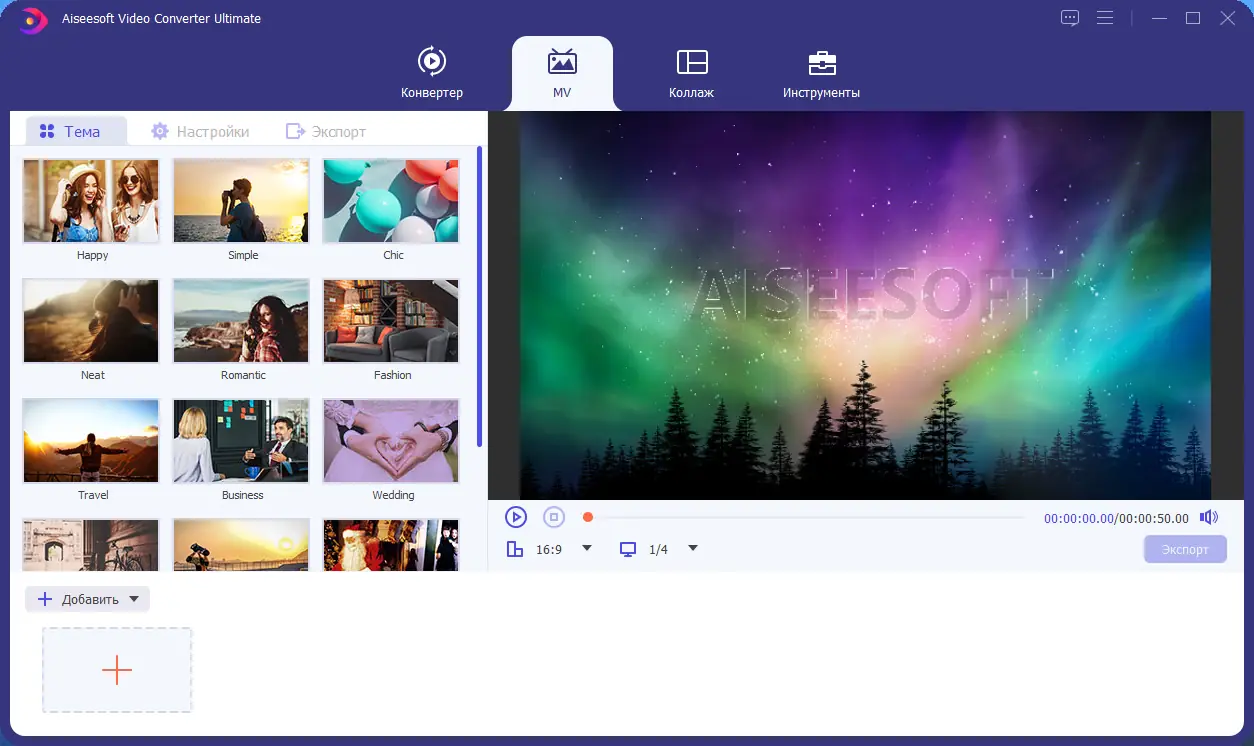Go to the Экспорт sub-tab
This screenshot has width=1254, height=746.
(x=326, y=131)
